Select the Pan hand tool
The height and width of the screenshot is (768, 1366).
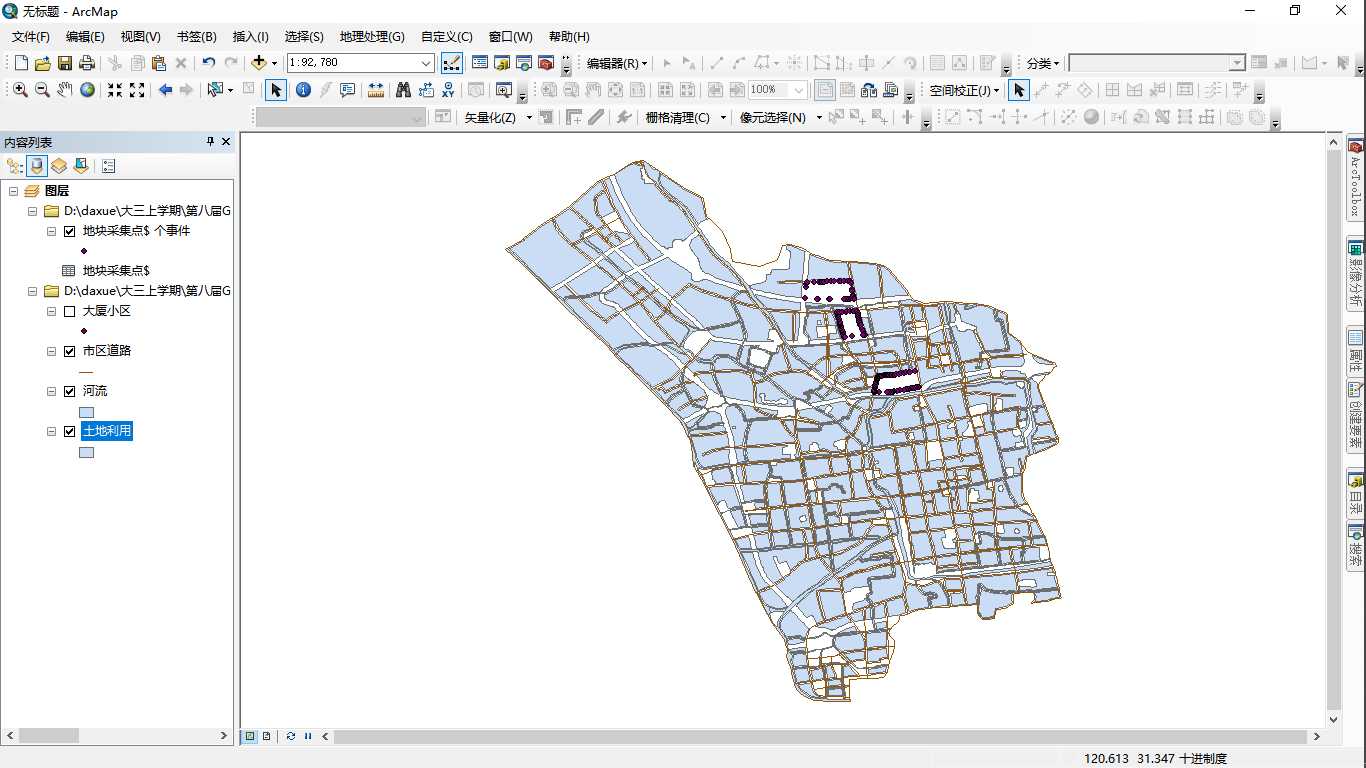tap(65, 90)
